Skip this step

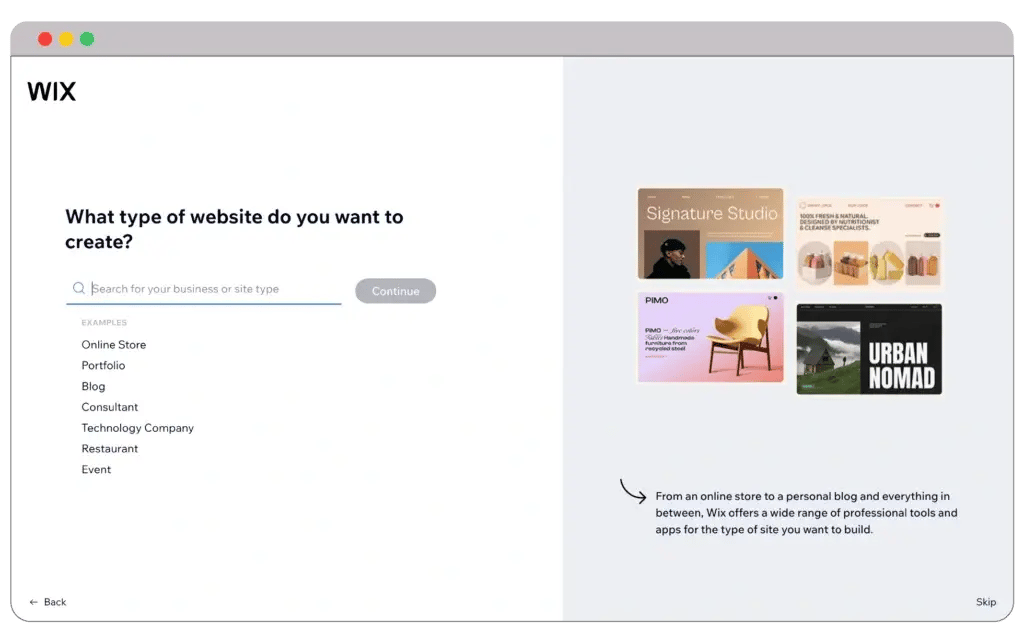tap(985, 602)
